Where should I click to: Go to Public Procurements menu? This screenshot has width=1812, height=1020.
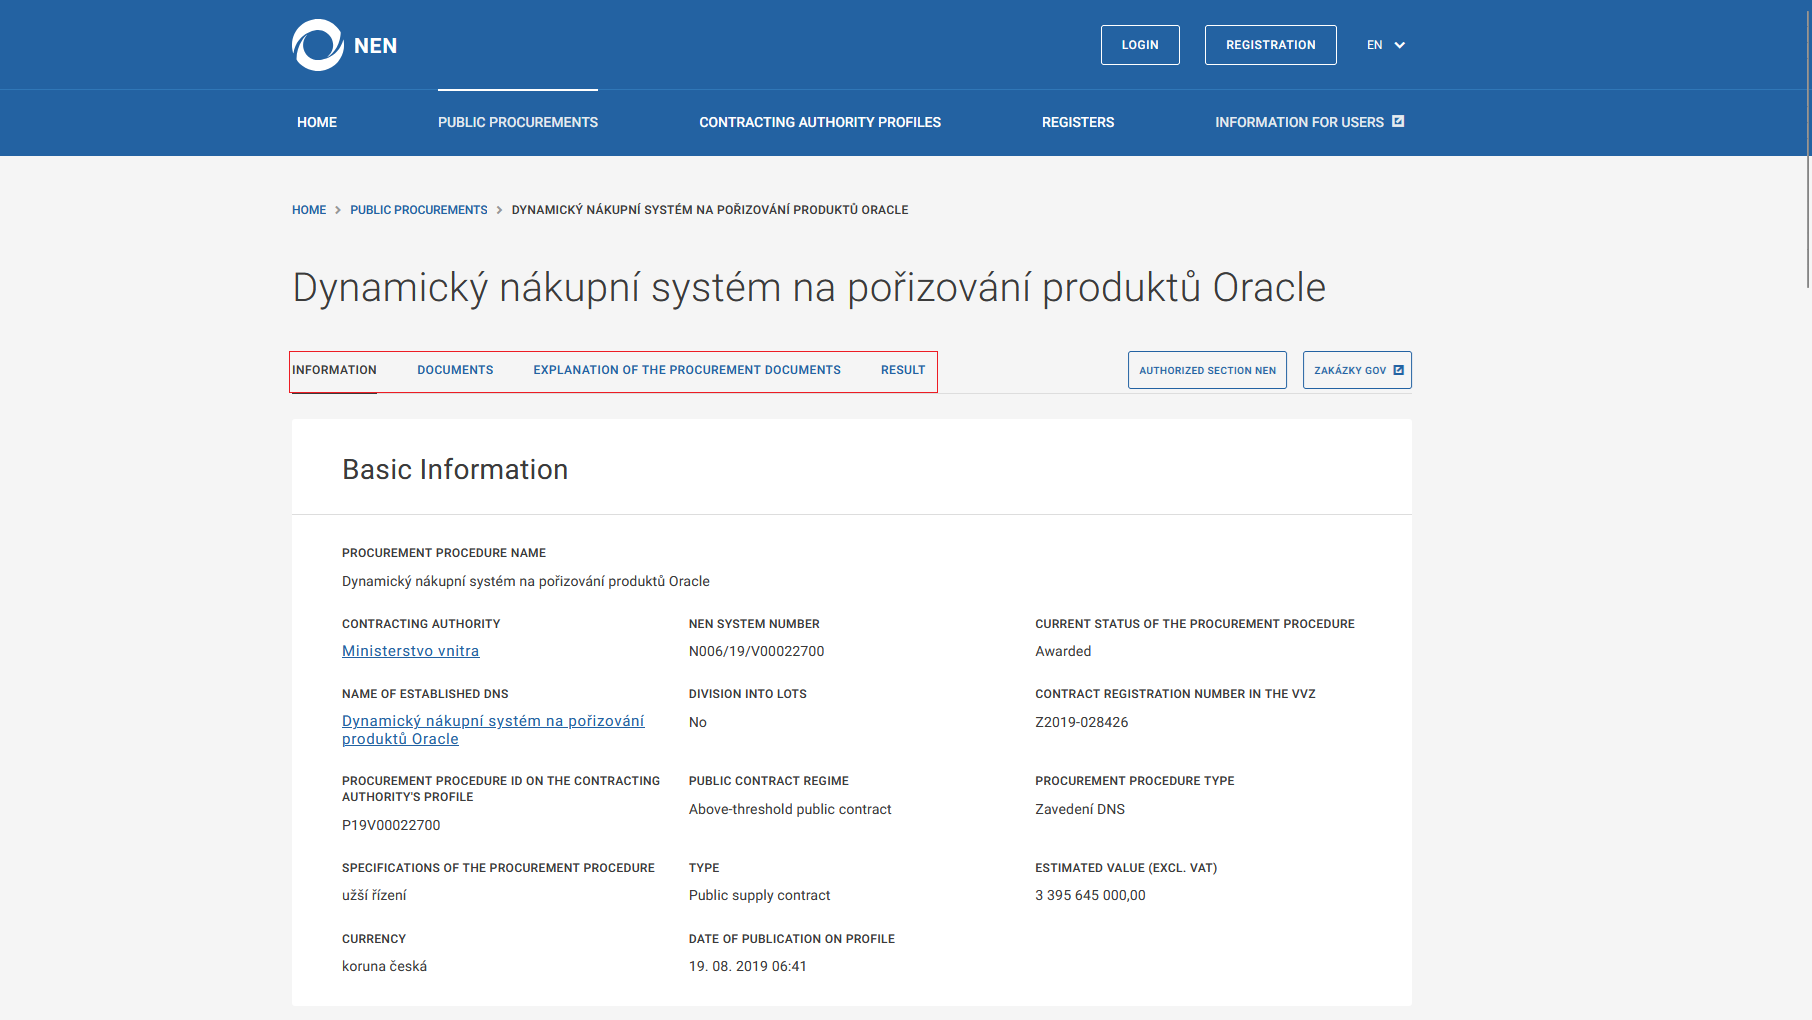coord(518,122)
